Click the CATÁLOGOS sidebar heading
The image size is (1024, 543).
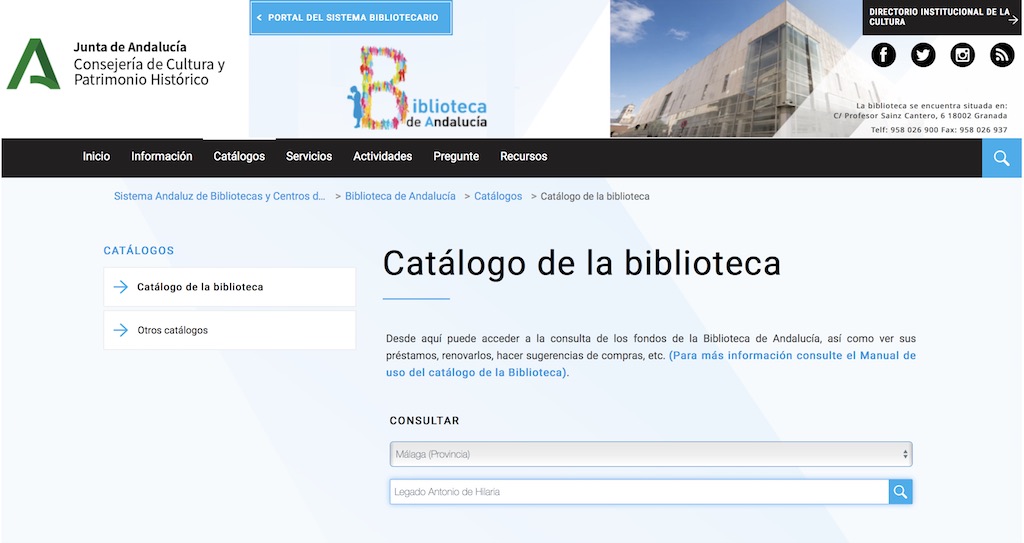tap(138, 250)
